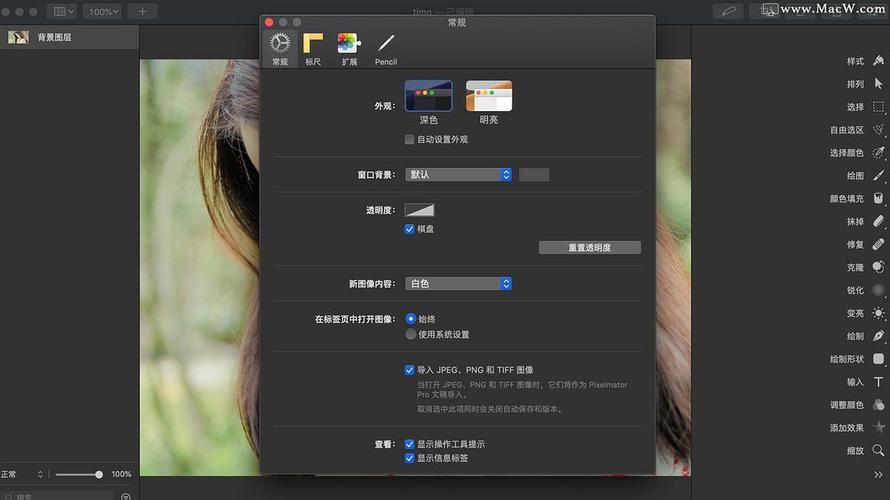Select the 绘图 paint brush tool
Image resolution: width=890 pixels, height=500 pixels.
click(x=878, y=175)
